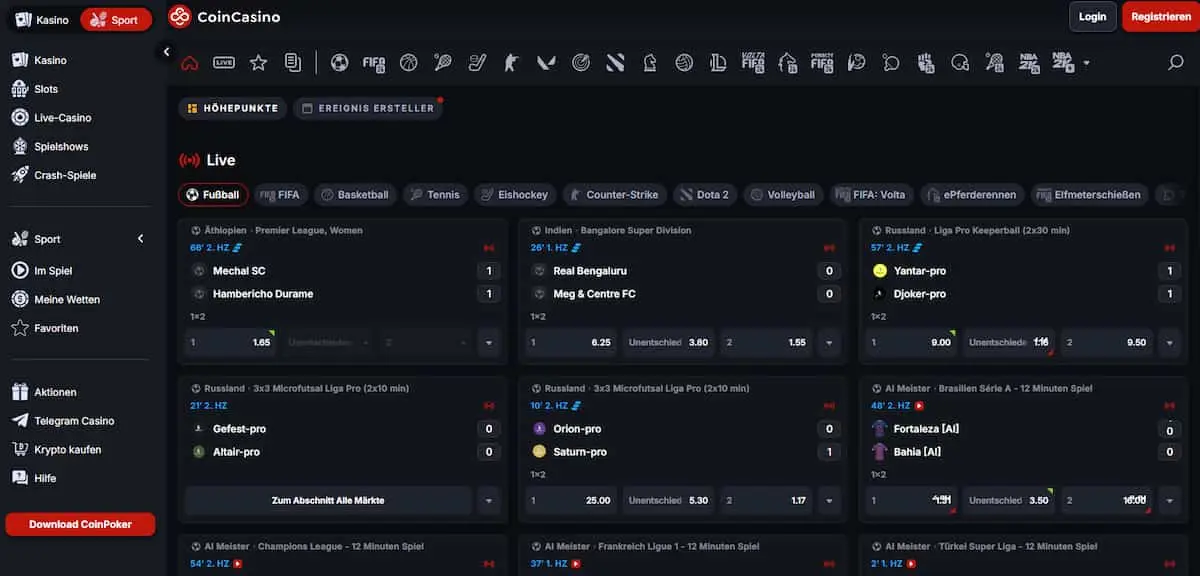Open the Höhepunkte tab
This screenshot has width=1200, height=576.
[x=233, y=108]
